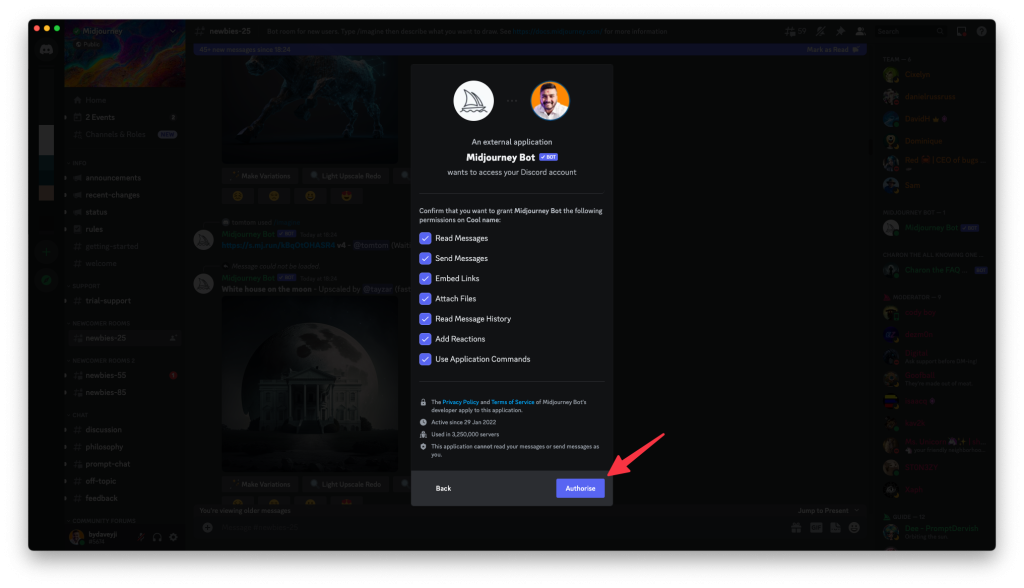The width and height of the screenshot is (1024, 588).
Task: Collapse the INFO channel category
Action: pos(77,163)
